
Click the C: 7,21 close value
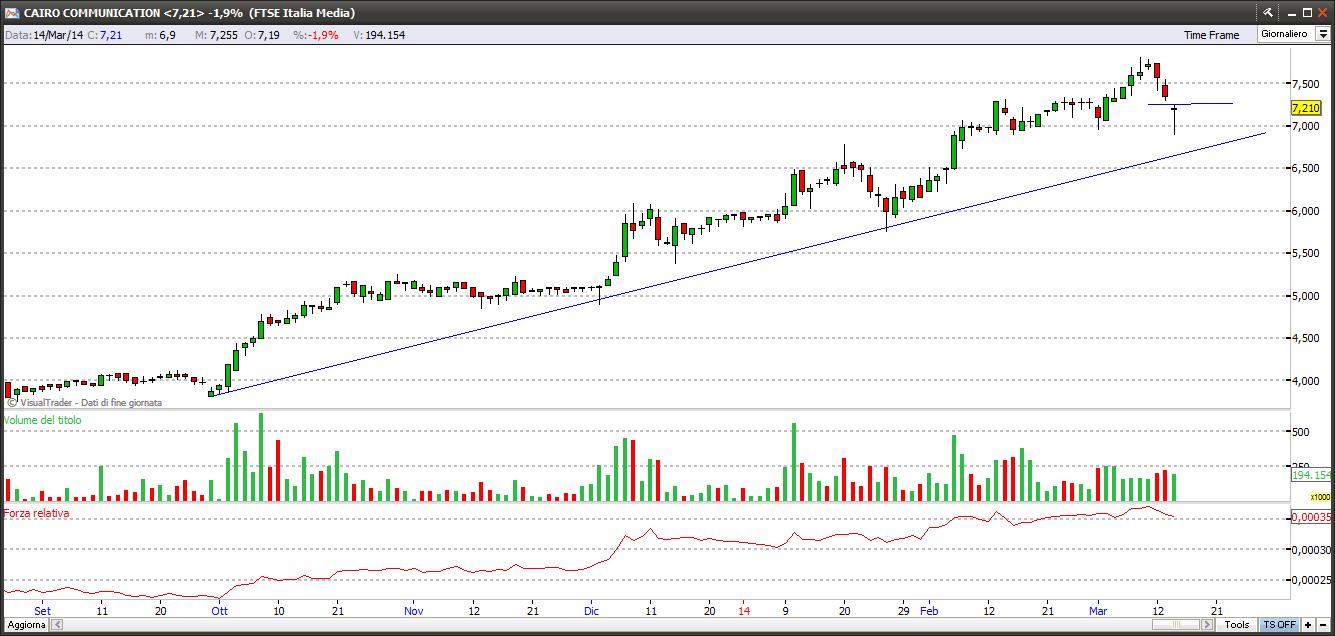pos(105,35)
